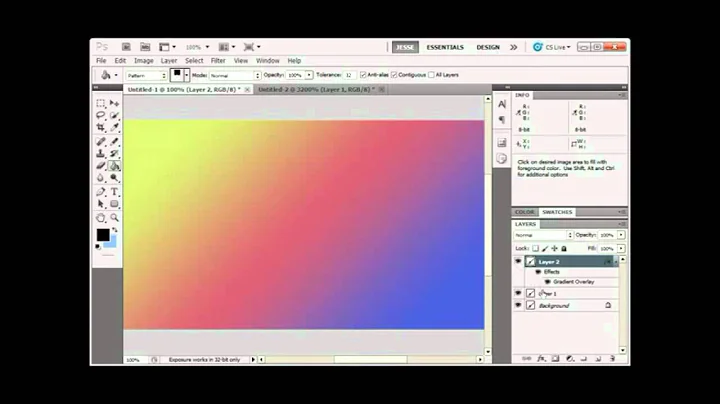
Task: Toggle Lock image pixels brush icon
Action: coord(545,248)
